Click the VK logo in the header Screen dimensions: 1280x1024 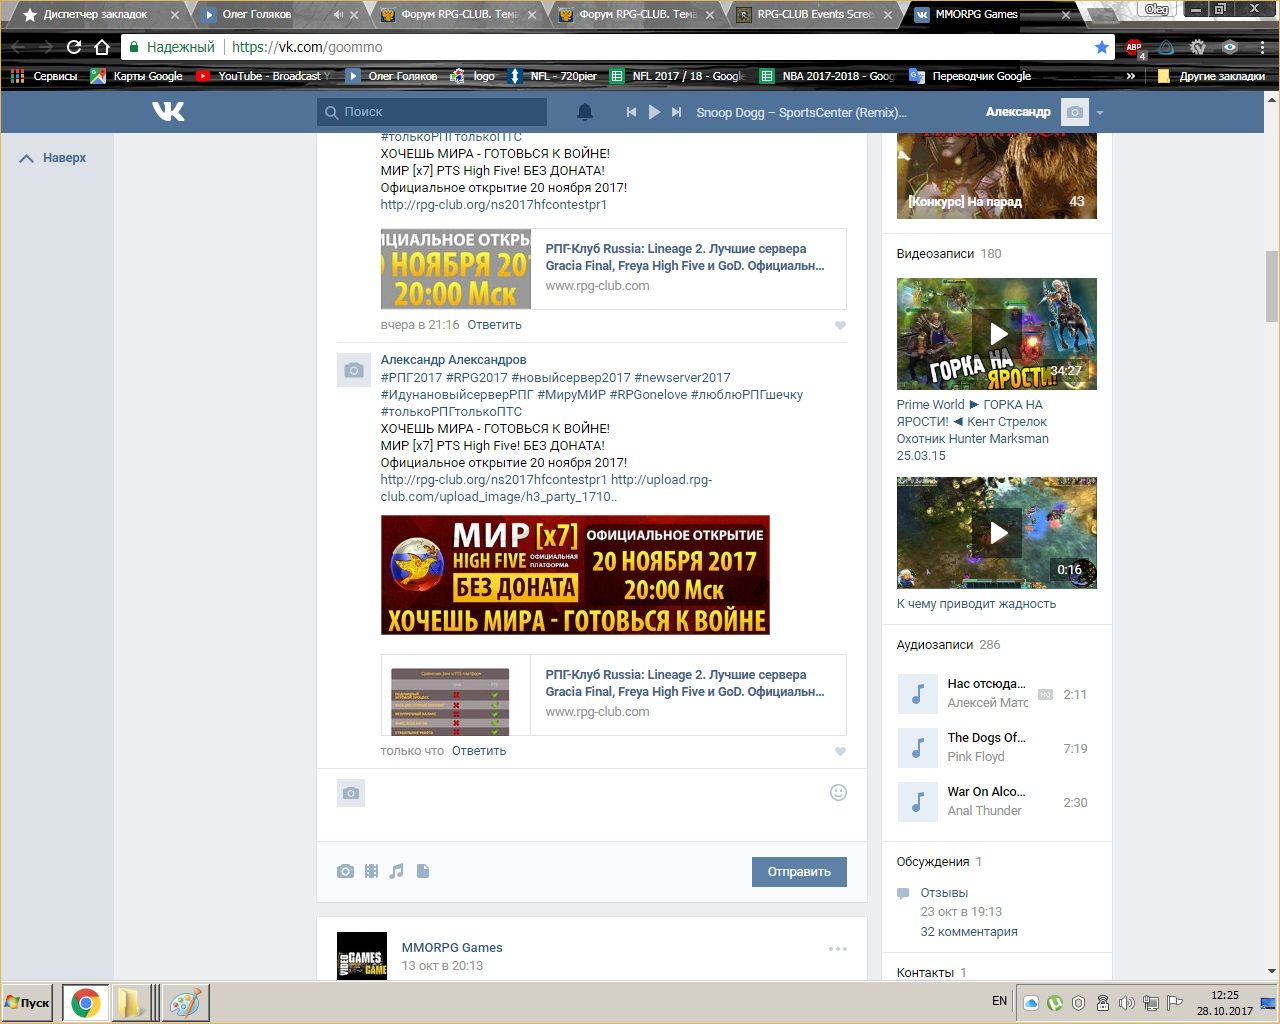(x=168, y=111)
